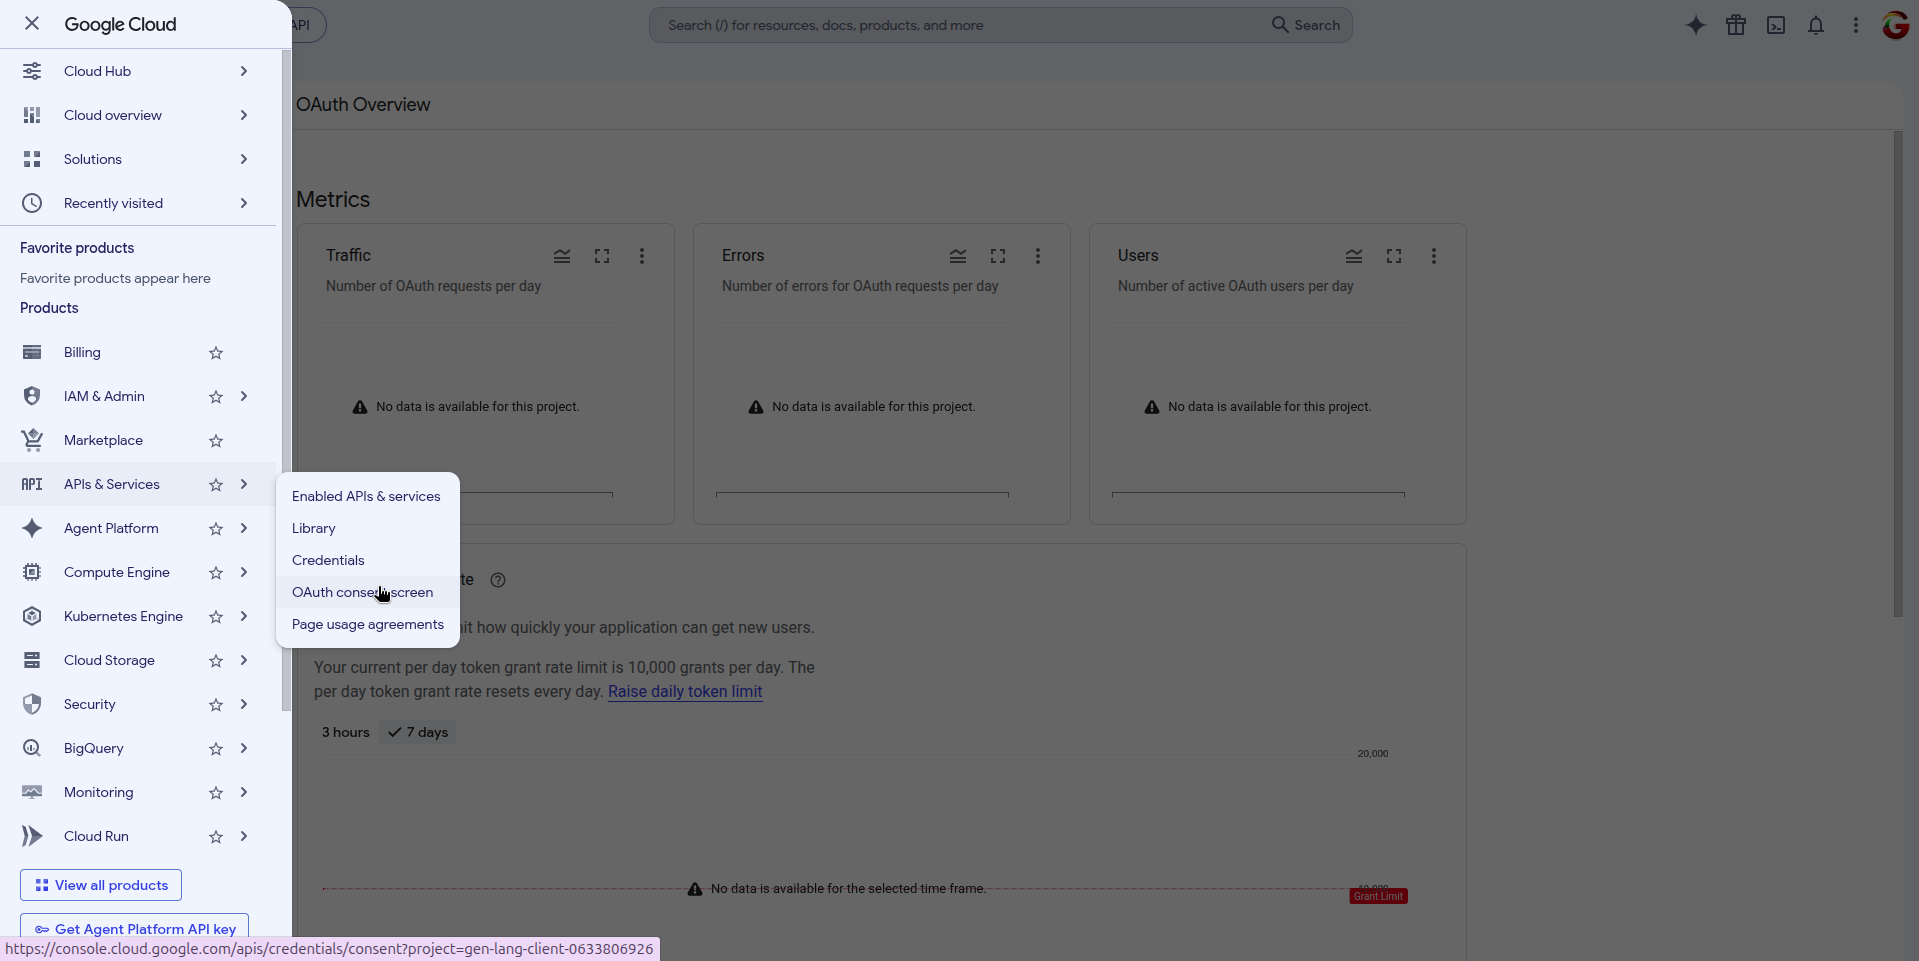
Task: Star APIs & Services as a favorite
Action: click(x=216, y=484)
